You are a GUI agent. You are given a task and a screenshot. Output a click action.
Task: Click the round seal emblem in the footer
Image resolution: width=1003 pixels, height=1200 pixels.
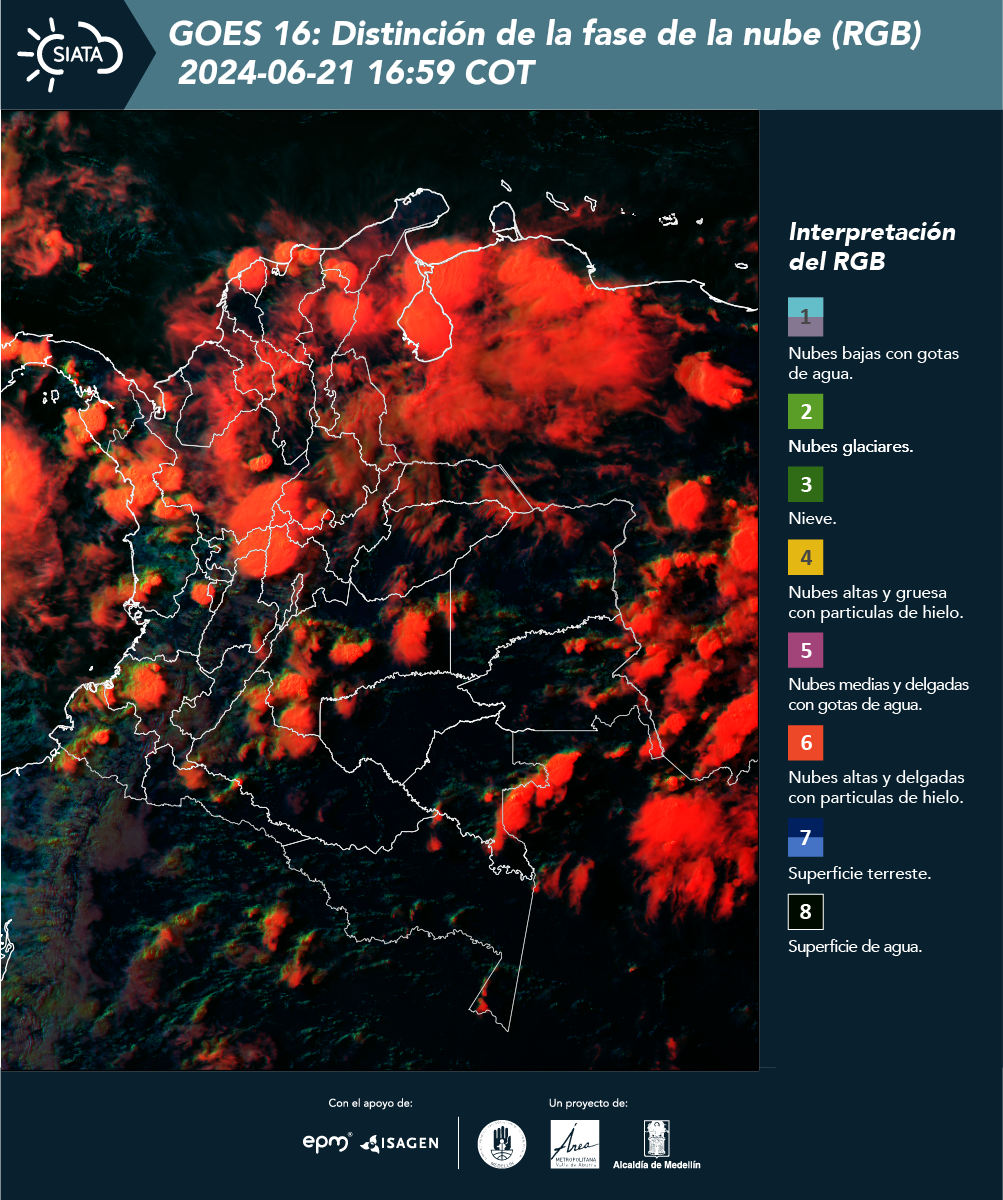pyautogui.click(x=502, y=1143)
